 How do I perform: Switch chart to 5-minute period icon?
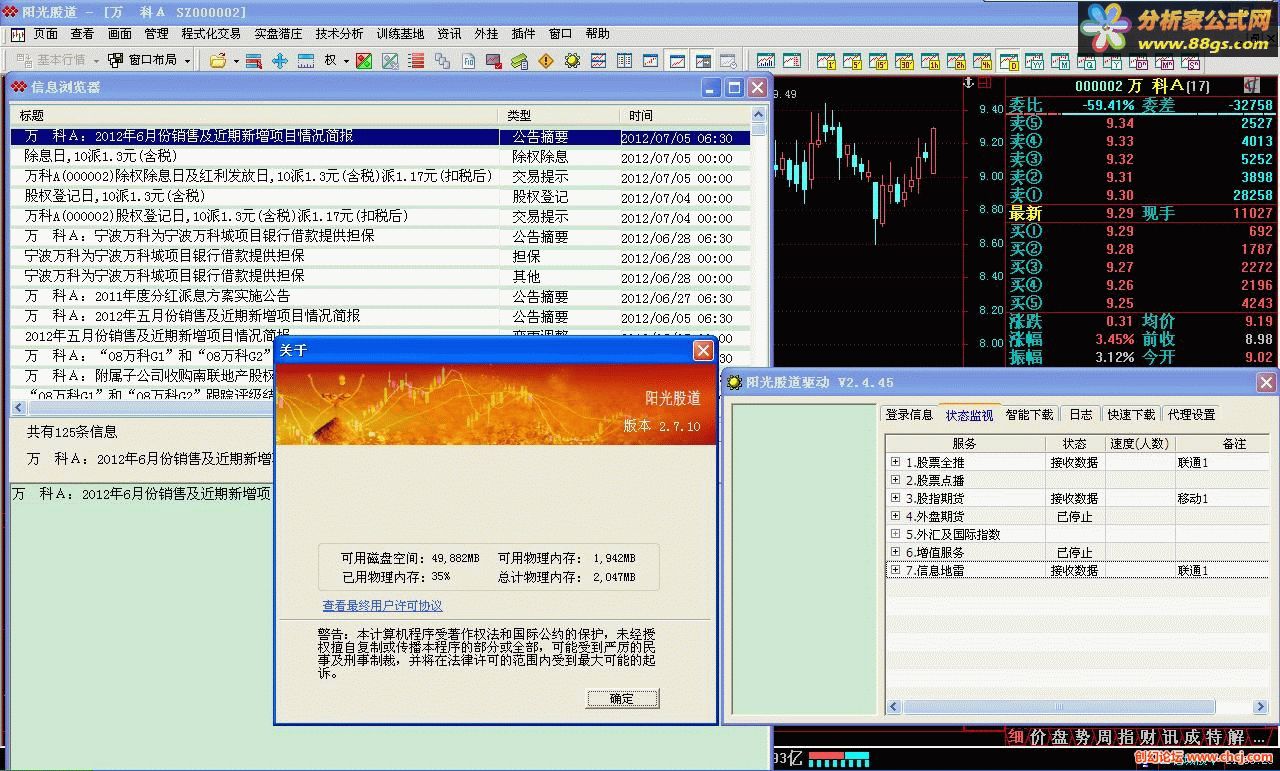[x=852, y=61]
